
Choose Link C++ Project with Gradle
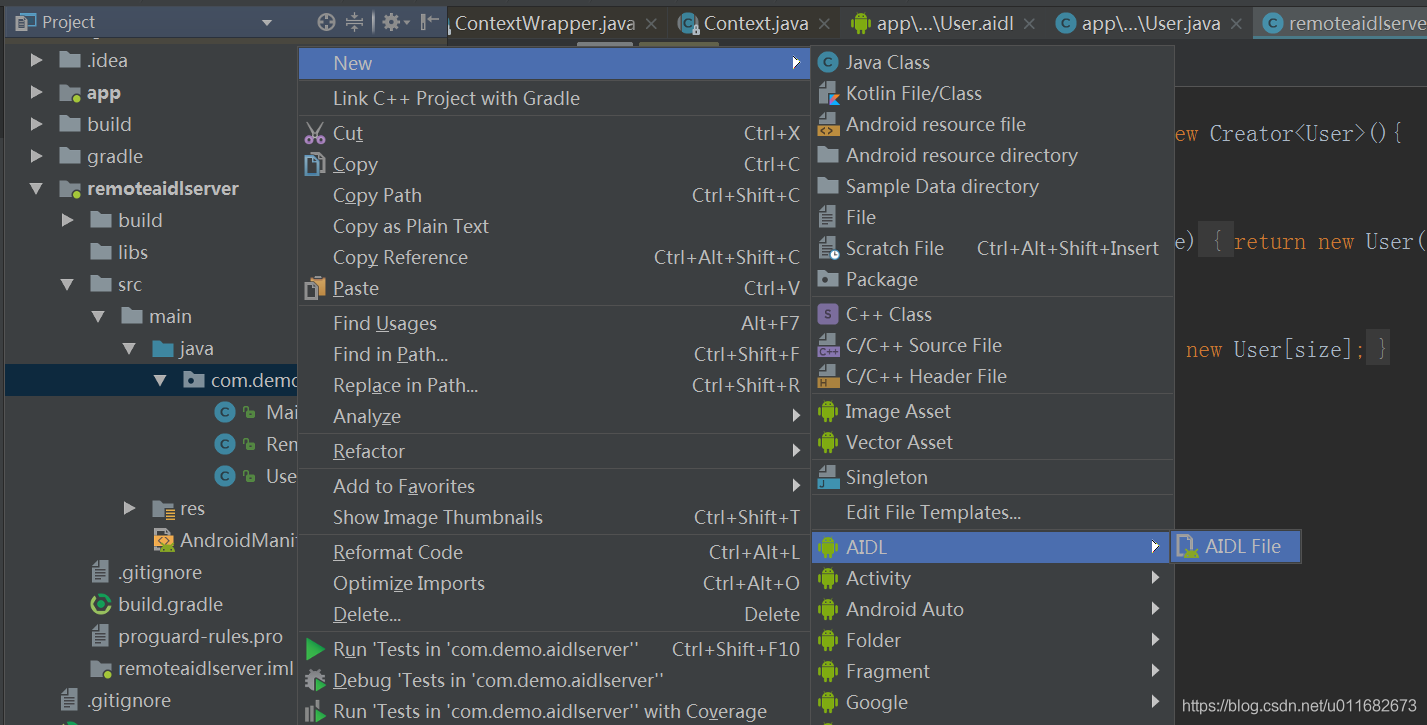click(x=555, y=98)
